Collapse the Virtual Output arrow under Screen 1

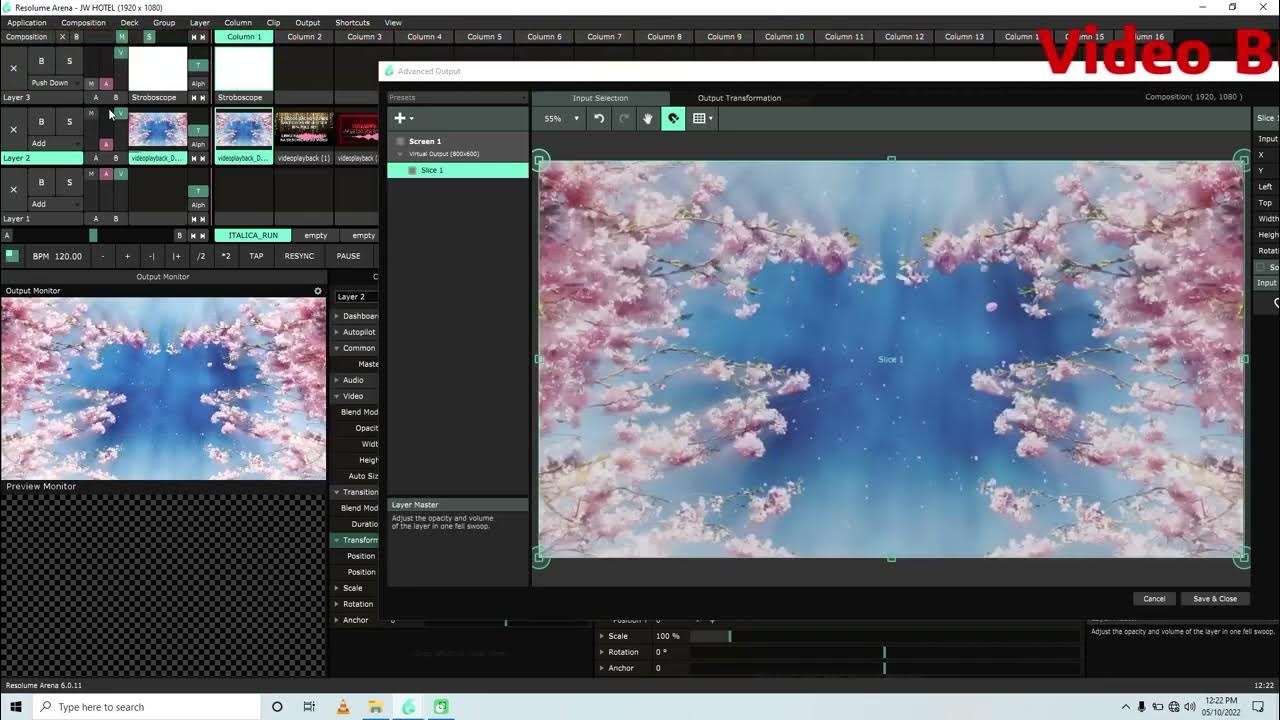(x=401, y=154)
